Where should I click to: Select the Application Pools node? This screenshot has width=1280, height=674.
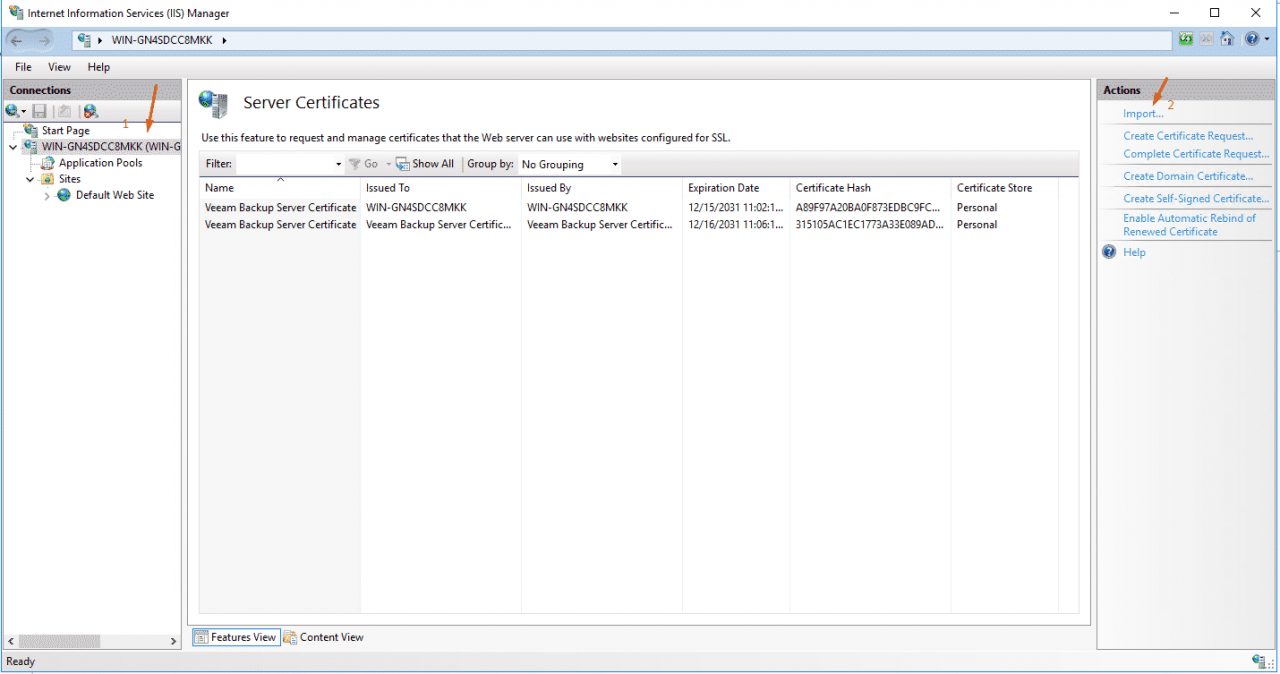pos(100,163)
